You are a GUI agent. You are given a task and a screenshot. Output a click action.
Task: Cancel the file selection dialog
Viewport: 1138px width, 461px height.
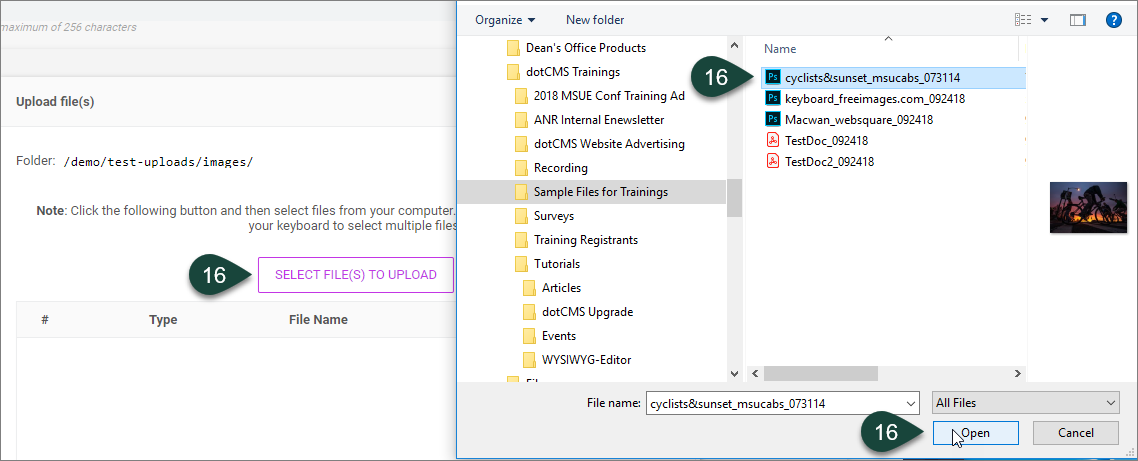[1075, 433]
